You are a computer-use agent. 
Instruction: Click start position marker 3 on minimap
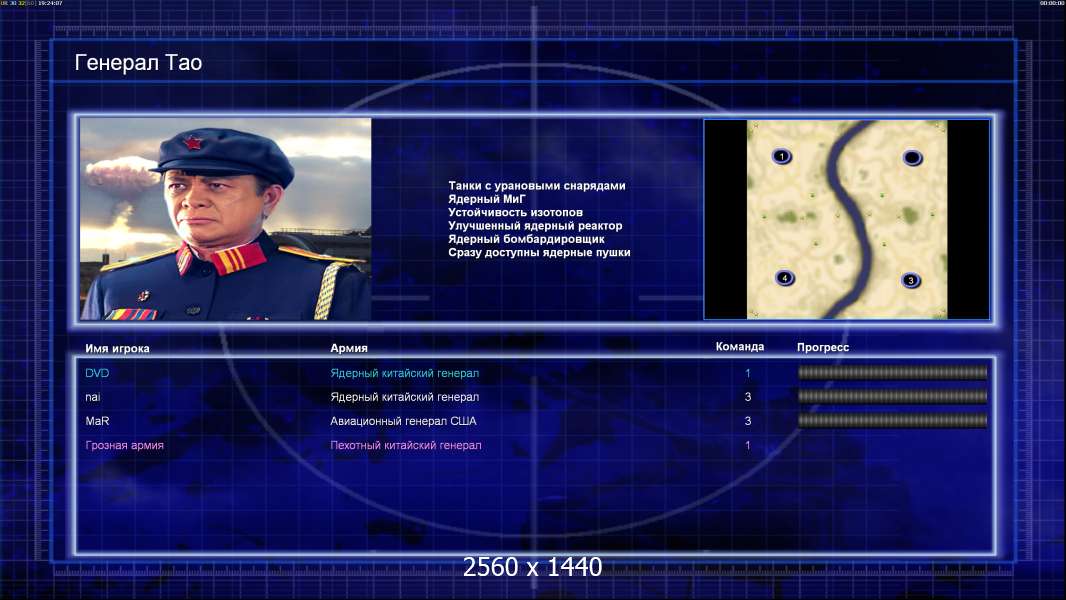coord(911,280)
